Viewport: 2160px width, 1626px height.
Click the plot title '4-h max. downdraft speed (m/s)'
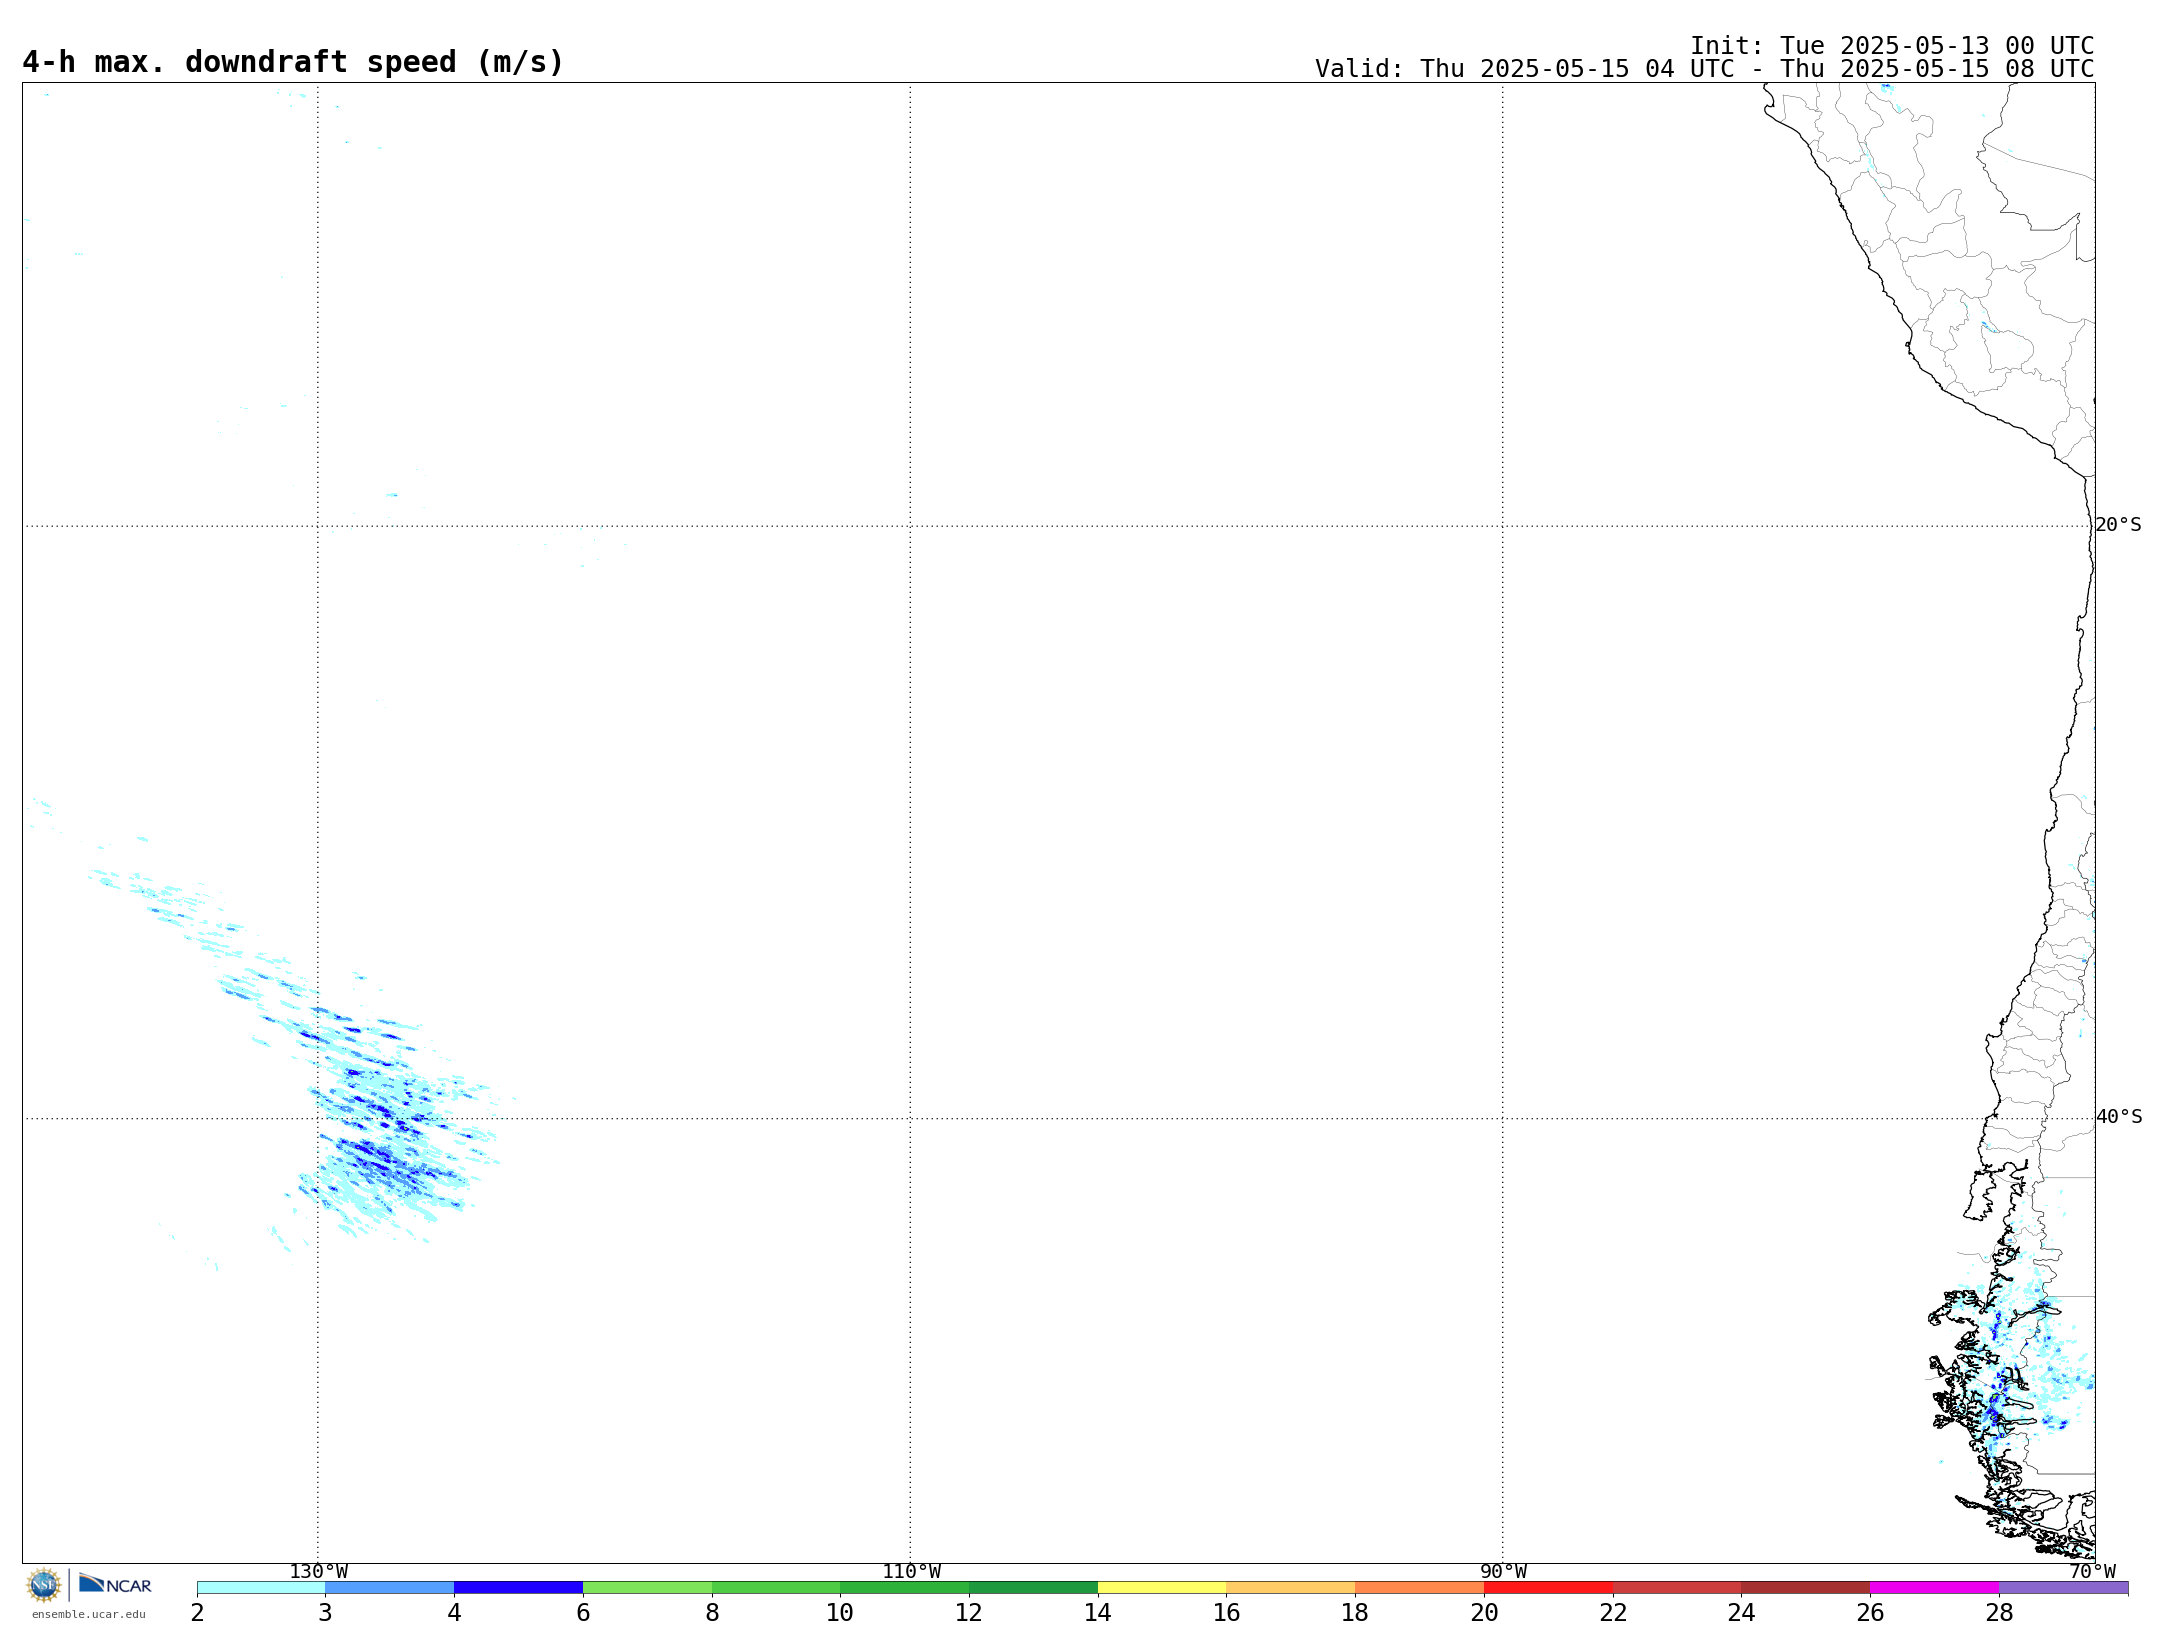tap(293, 62)
